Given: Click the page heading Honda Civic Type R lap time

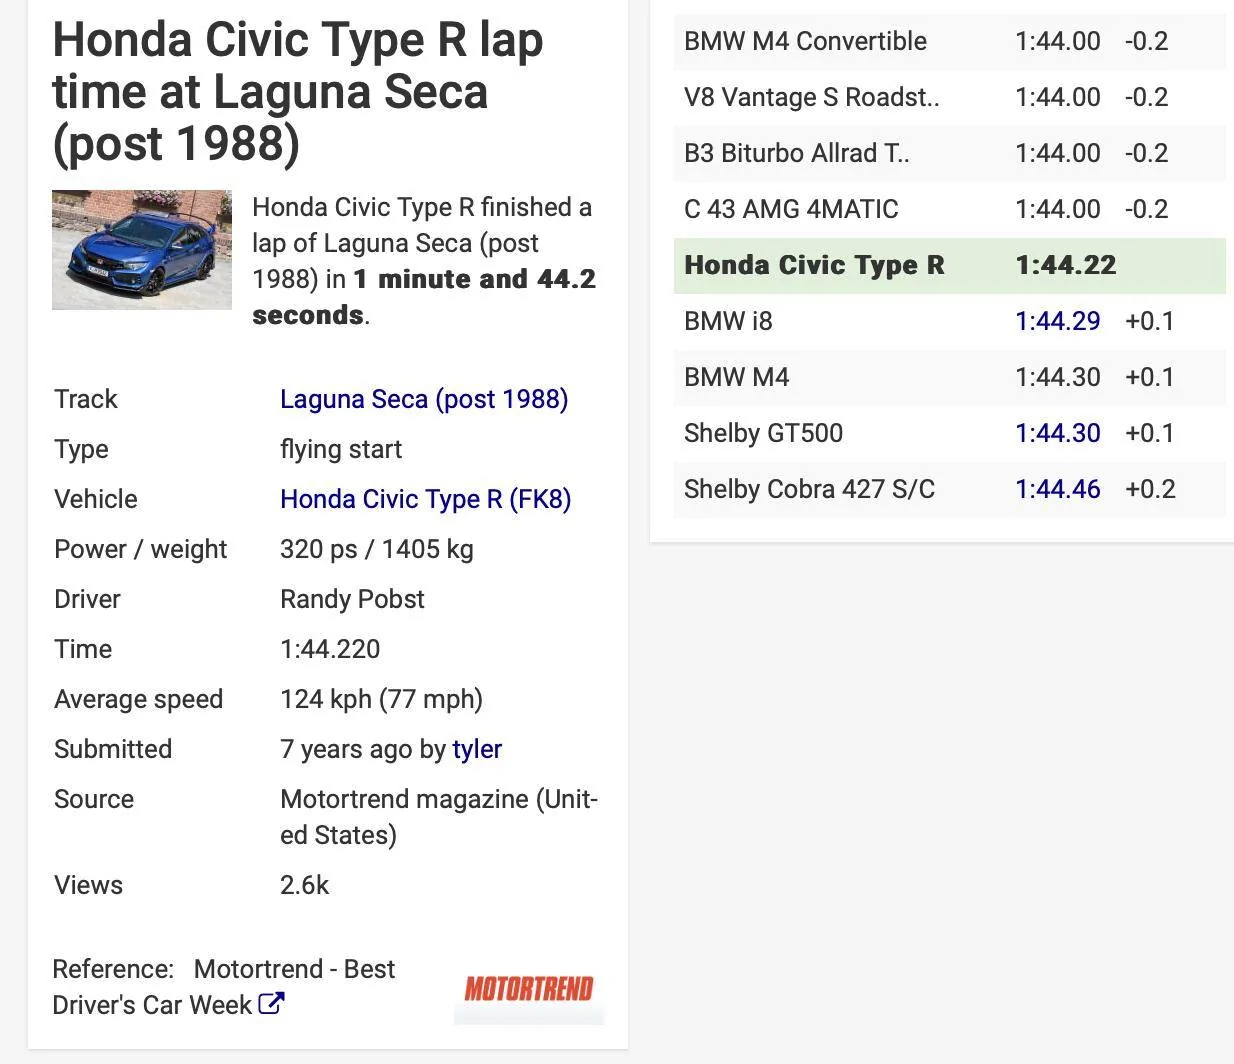Looking at the screenshot, I should point(298,91).
